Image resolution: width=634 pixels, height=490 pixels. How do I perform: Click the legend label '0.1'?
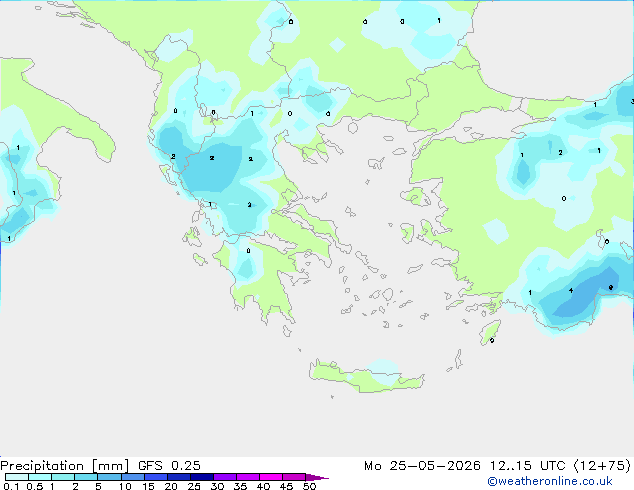point(11,486)
